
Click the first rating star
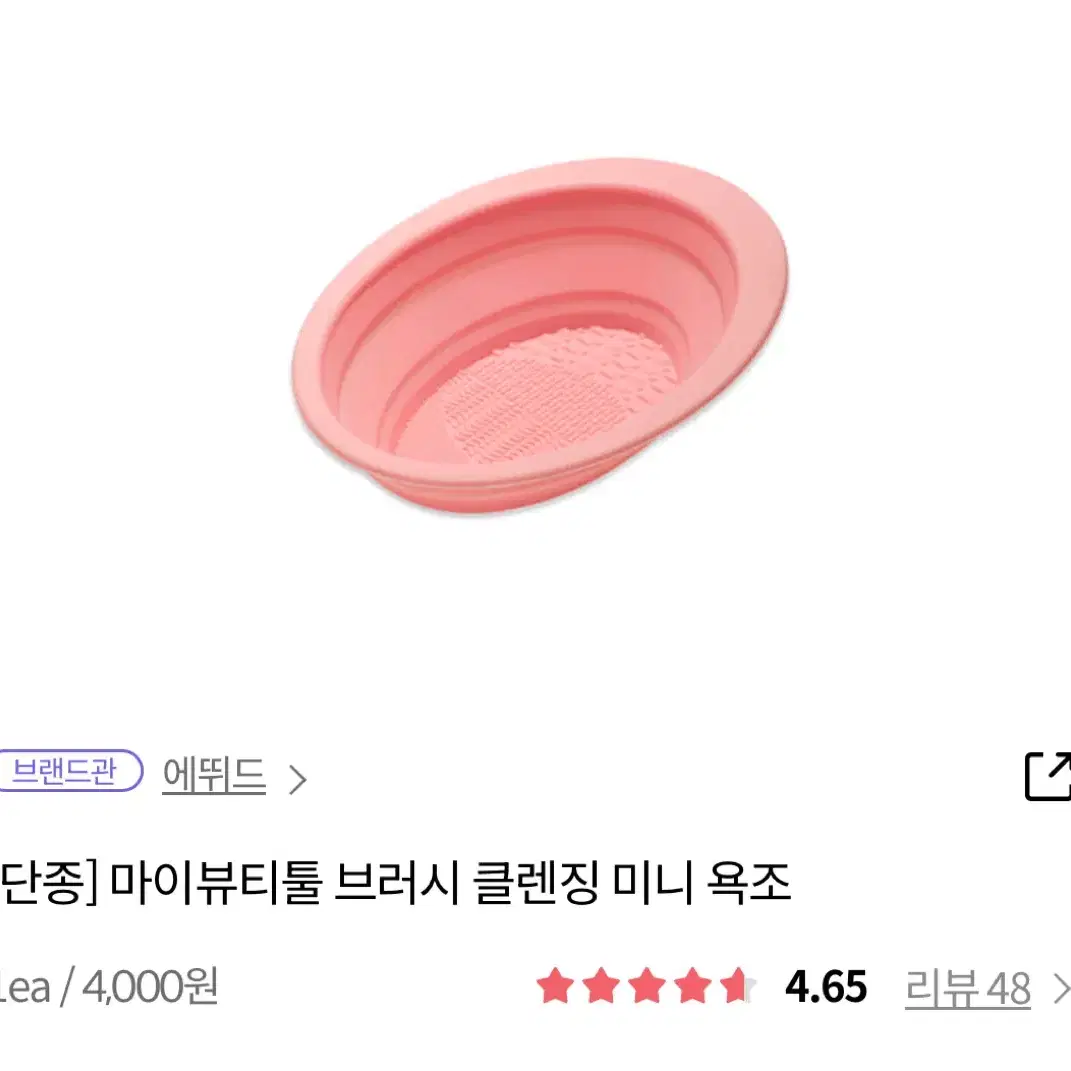click(x=555, y=986)
